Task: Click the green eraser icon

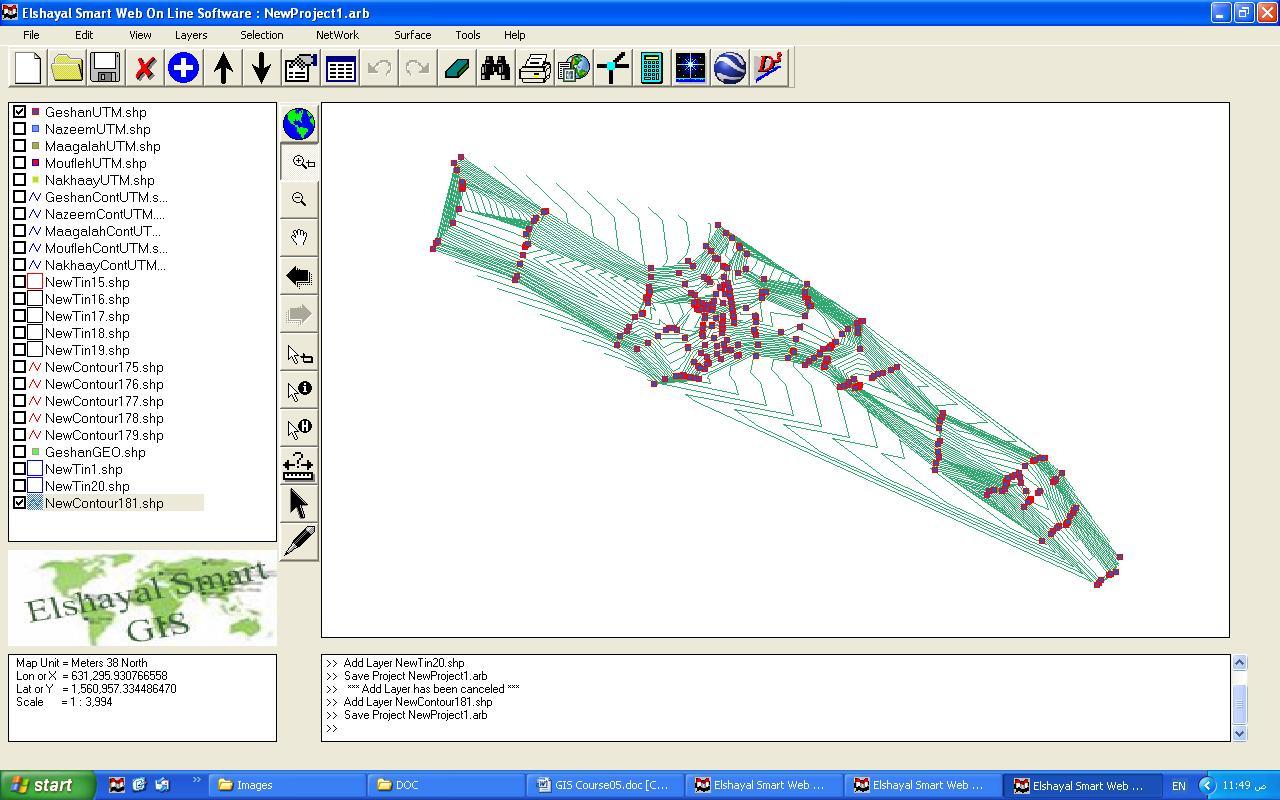Action: click(x=457, y=68)
